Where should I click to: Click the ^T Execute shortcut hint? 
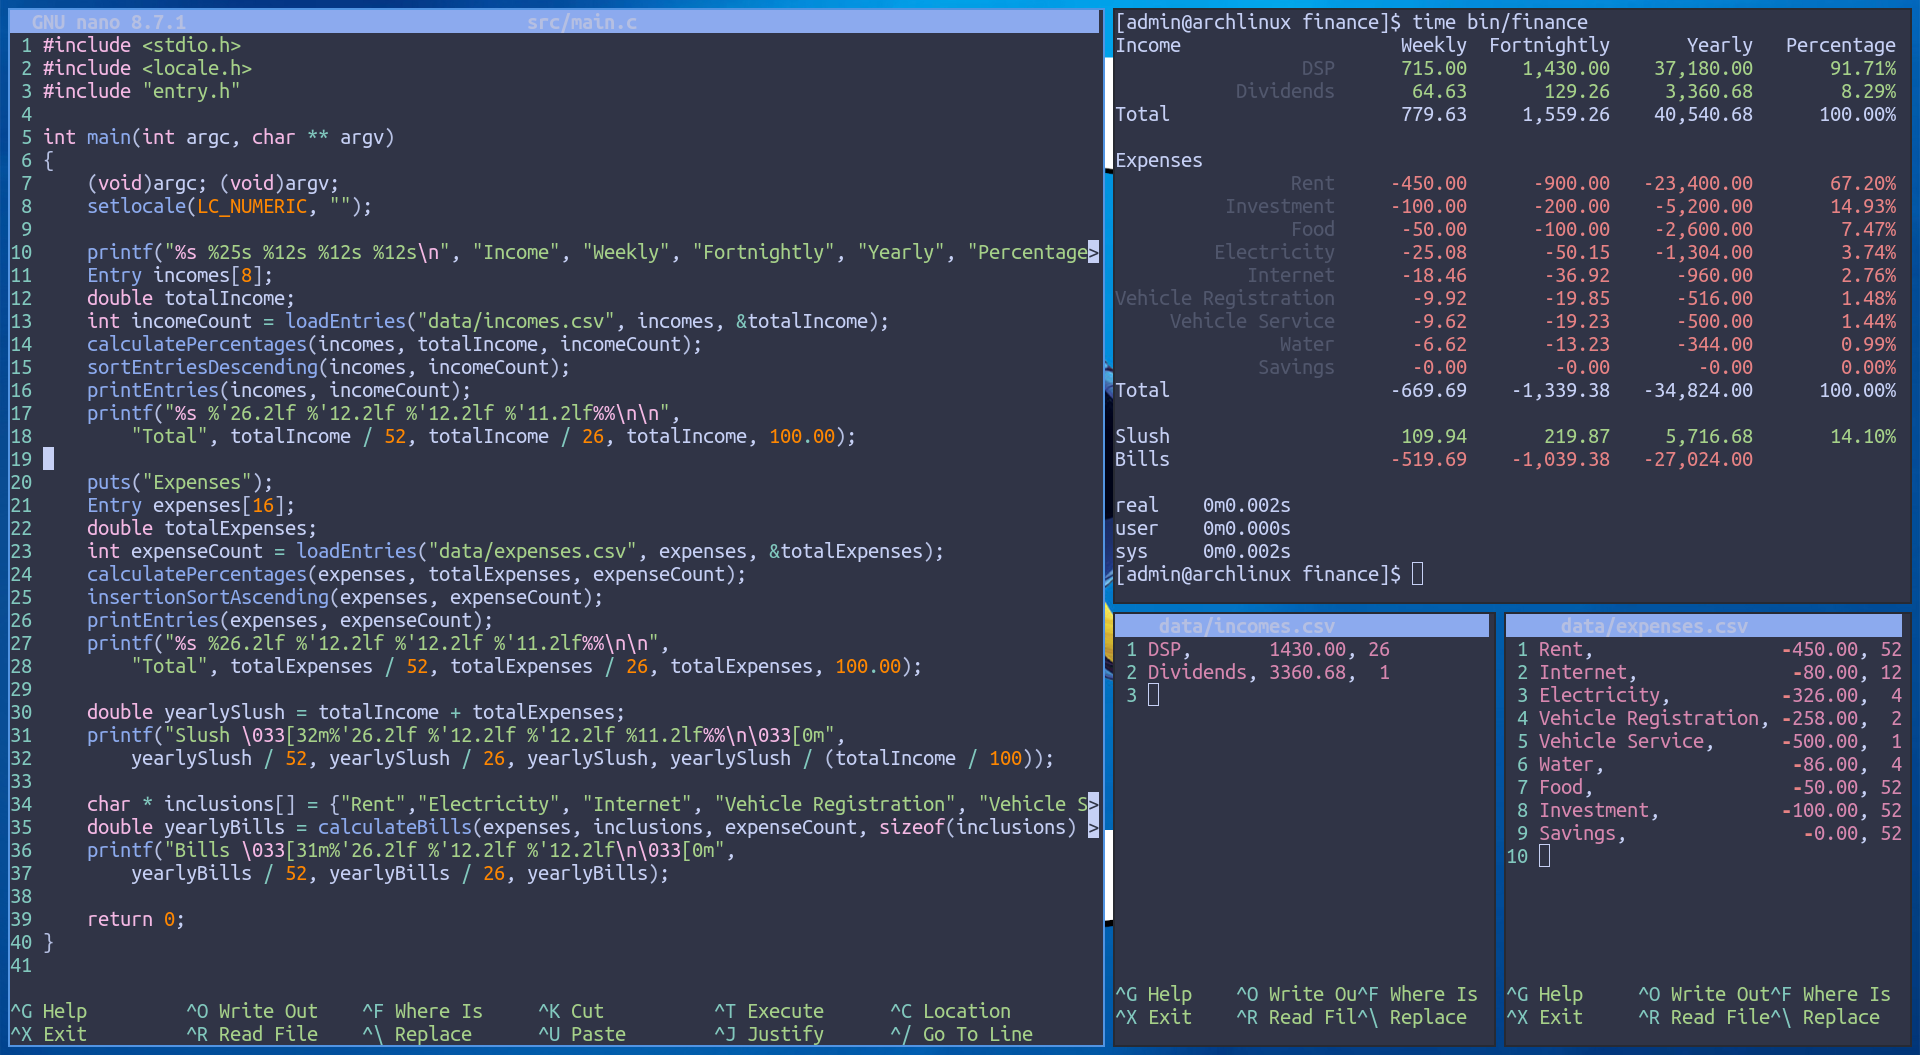pos(769,1011)
